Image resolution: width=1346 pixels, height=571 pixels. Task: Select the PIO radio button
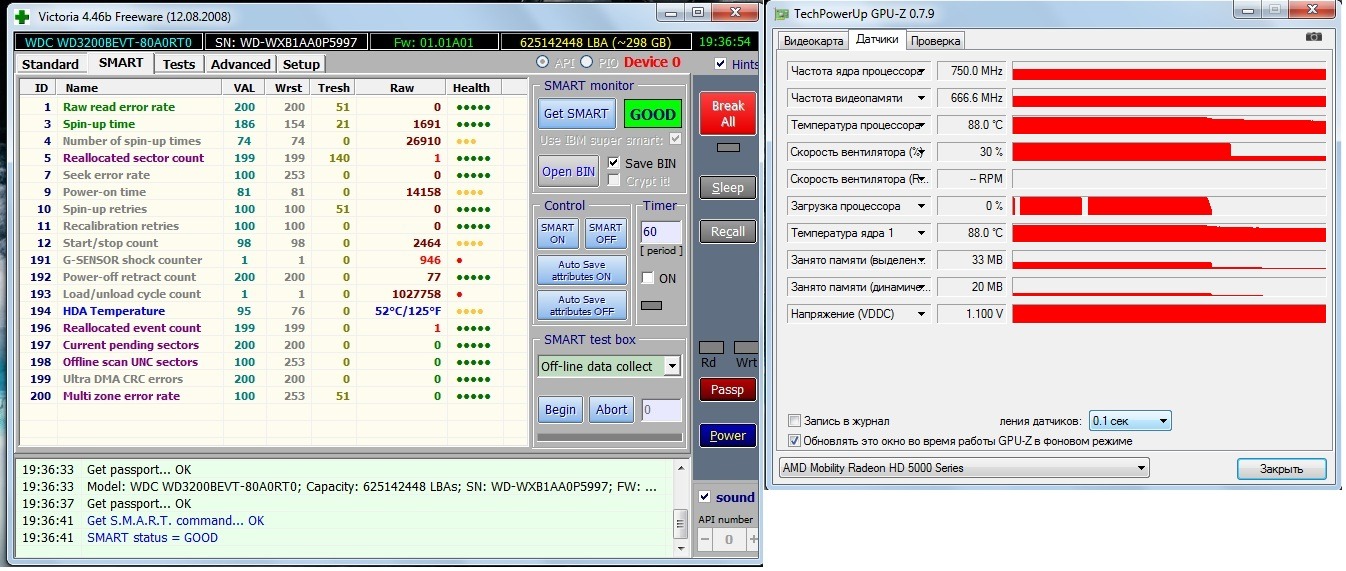click(x=588, y=63)
